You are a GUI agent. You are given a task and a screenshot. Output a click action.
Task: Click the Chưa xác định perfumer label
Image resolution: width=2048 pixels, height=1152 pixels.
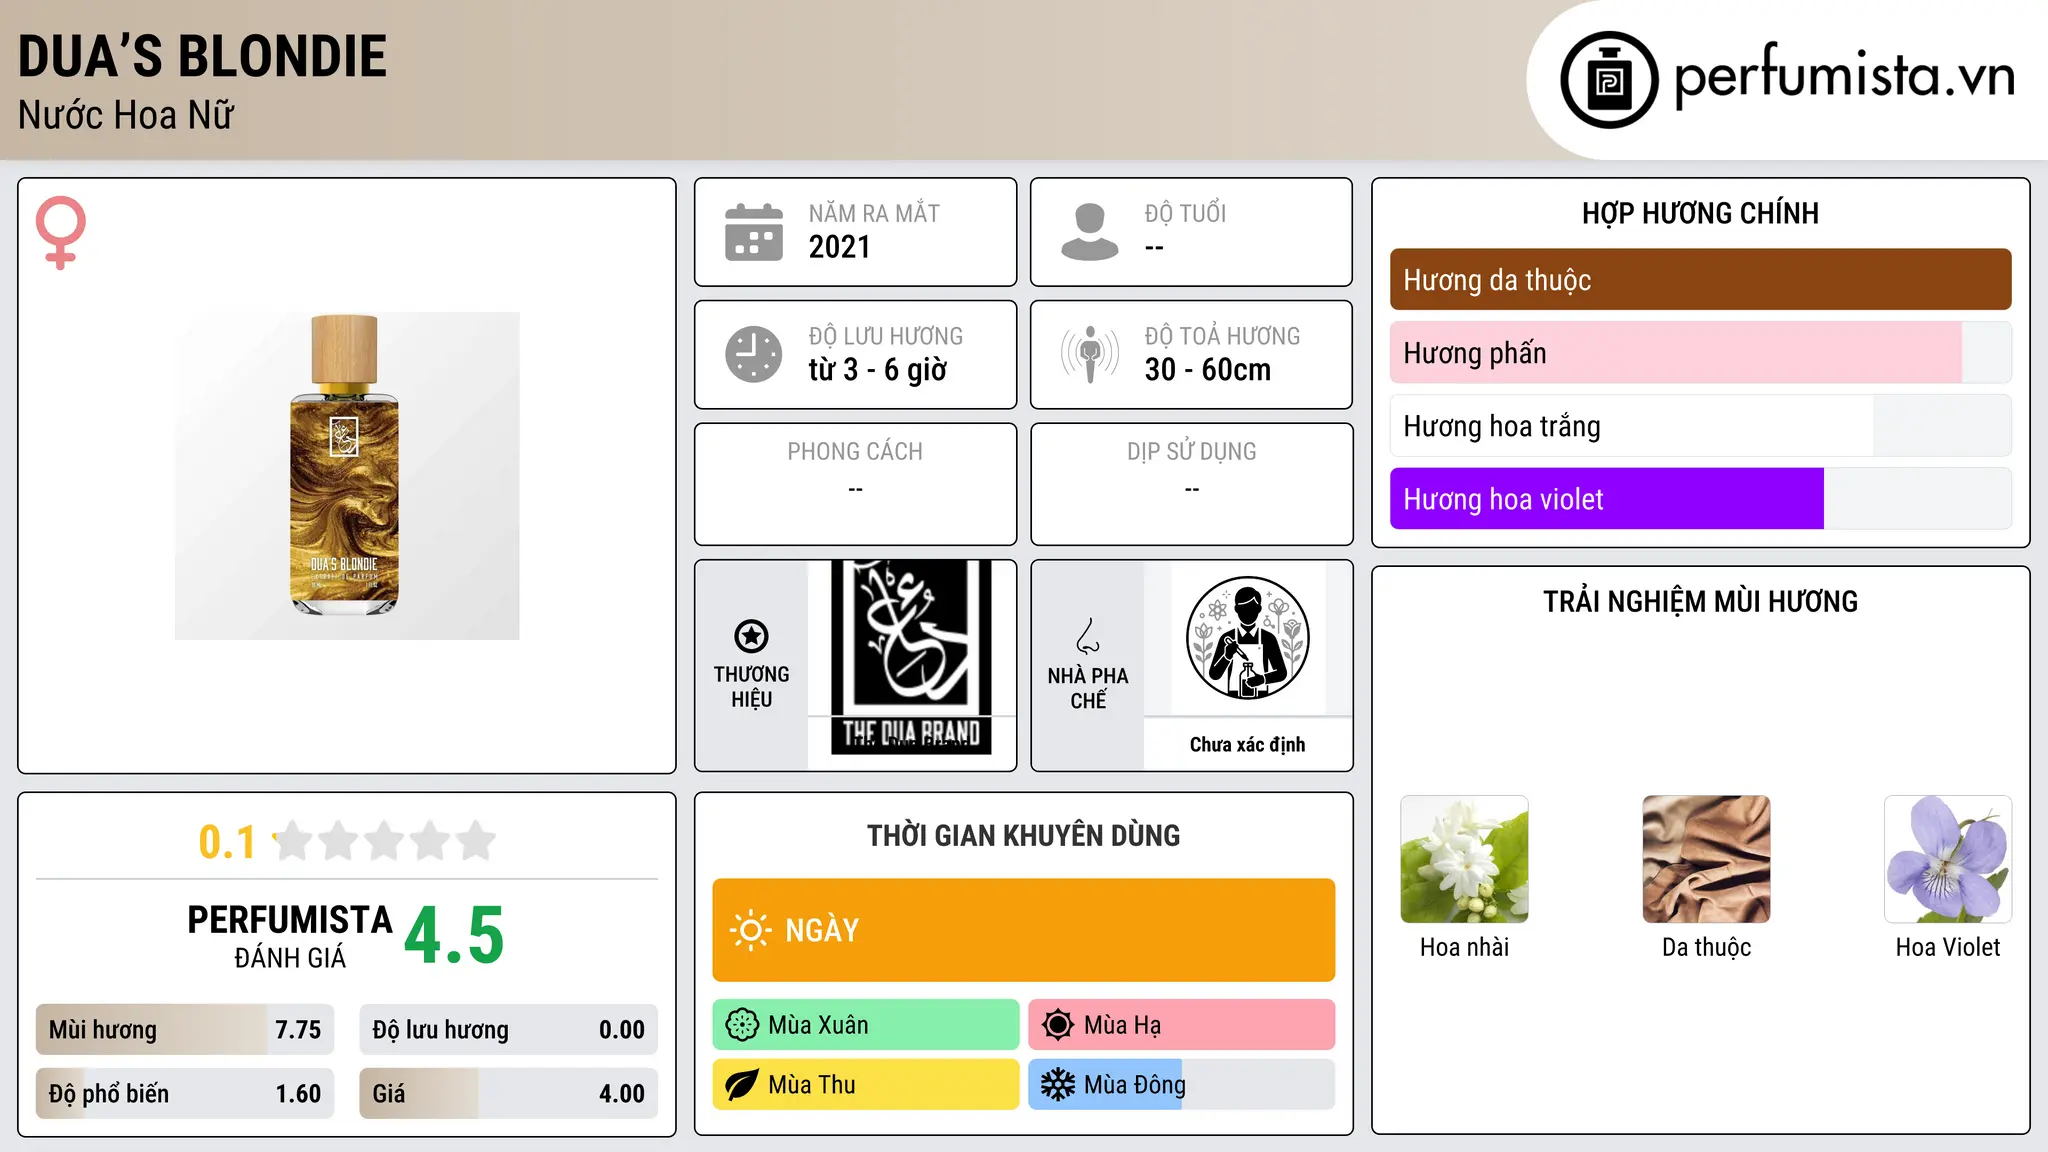[x=1247, y=744]
